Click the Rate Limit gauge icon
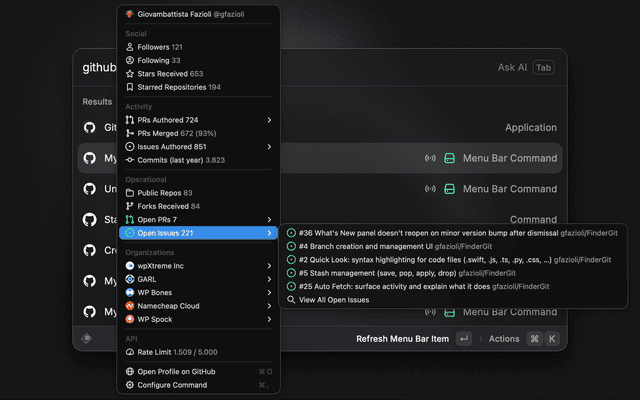This screenshot has width=640, height=400. (x=130, y=352)
